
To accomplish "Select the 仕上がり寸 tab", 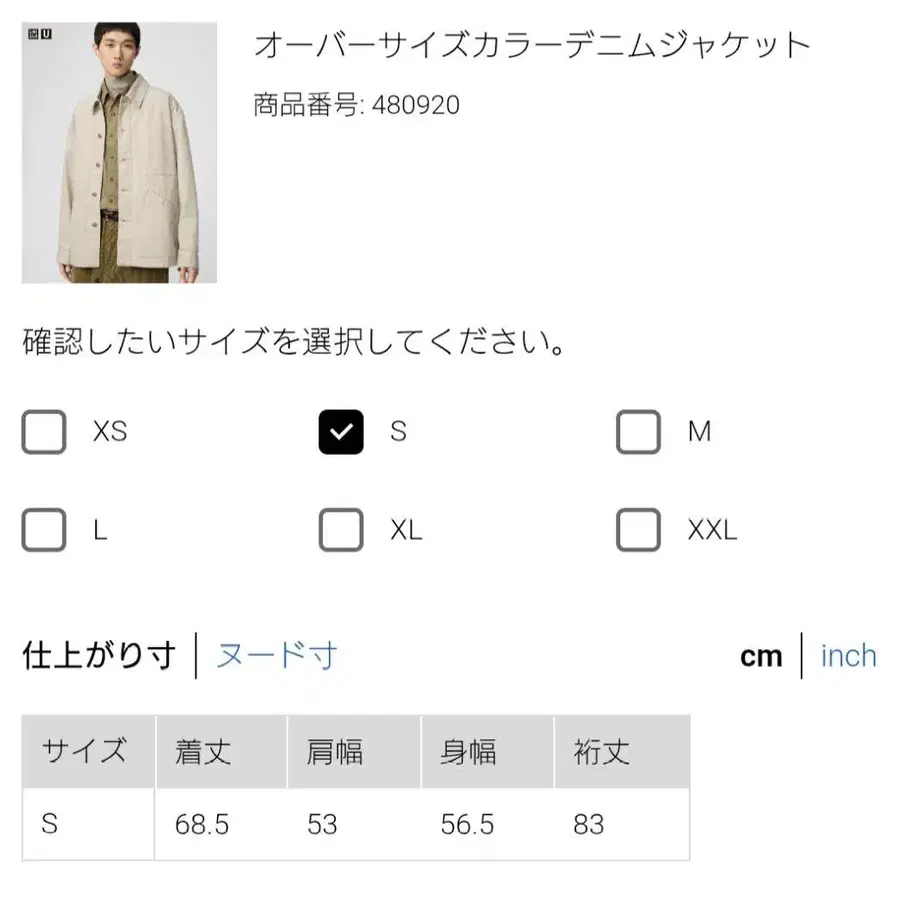I will (x=97, y=655).
